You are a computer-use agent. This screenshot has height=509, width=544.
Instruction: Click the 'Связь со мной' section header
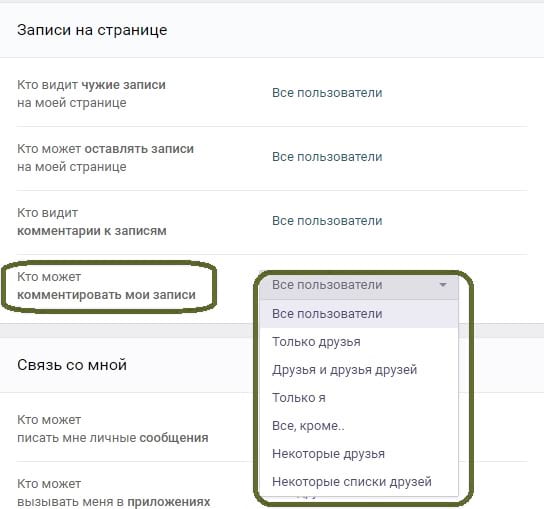(x=72, y=365)
